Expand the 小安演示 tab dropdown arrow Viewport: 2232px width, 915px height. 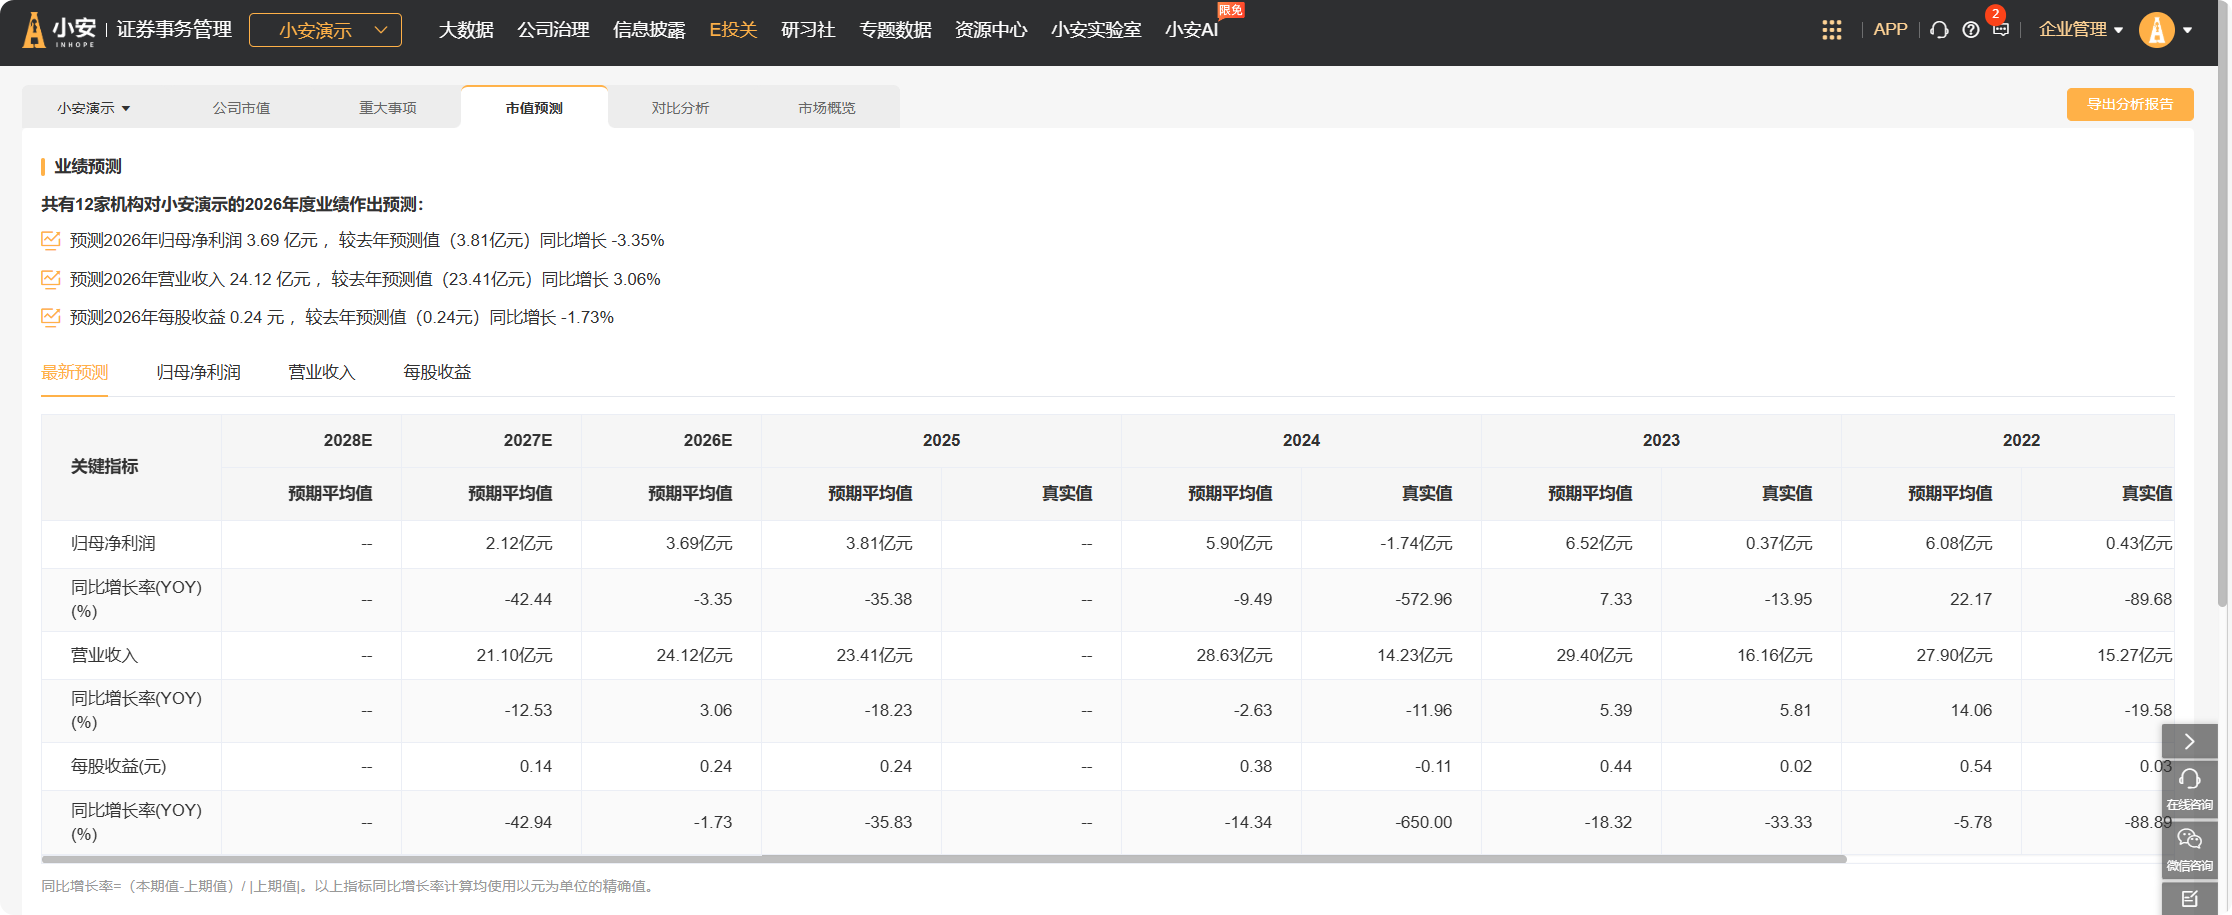click(x=126, y=108)
